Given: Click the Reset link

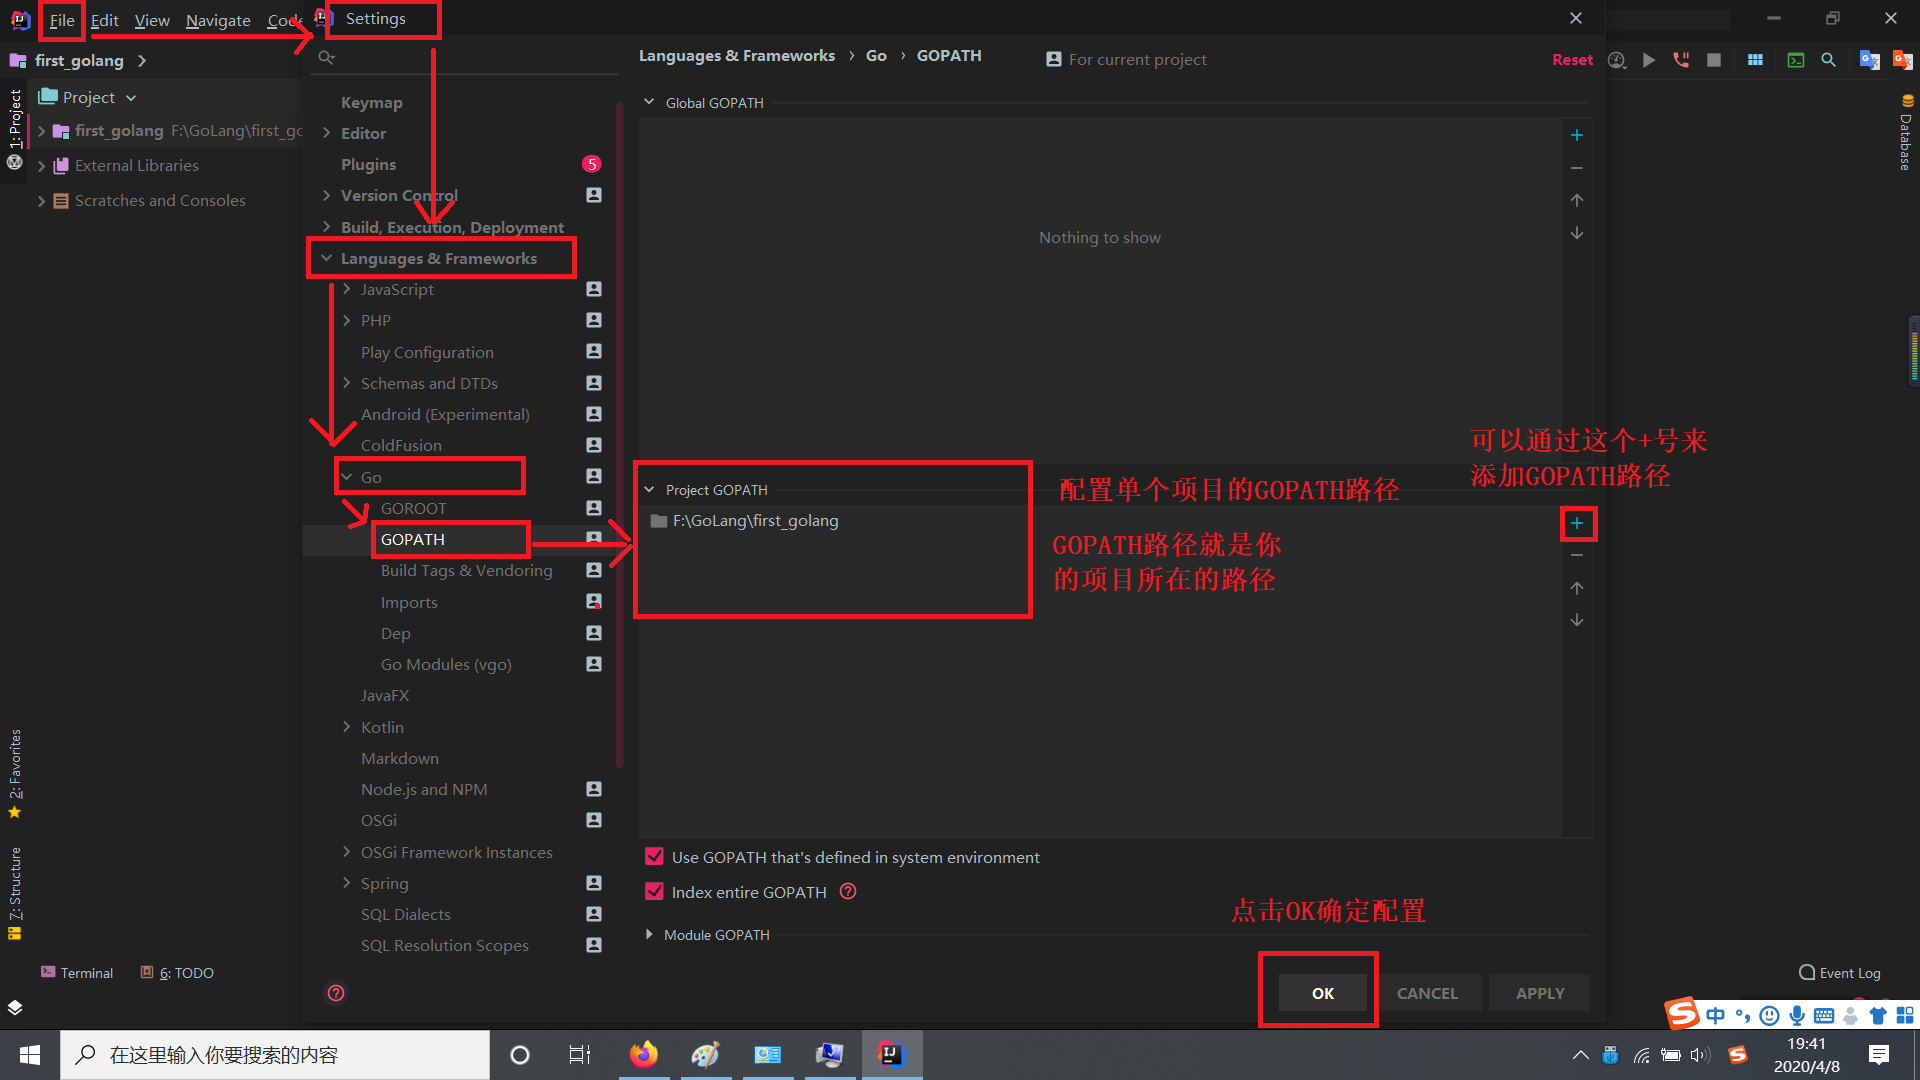Looking at the screenshot, I should 1572,60.
